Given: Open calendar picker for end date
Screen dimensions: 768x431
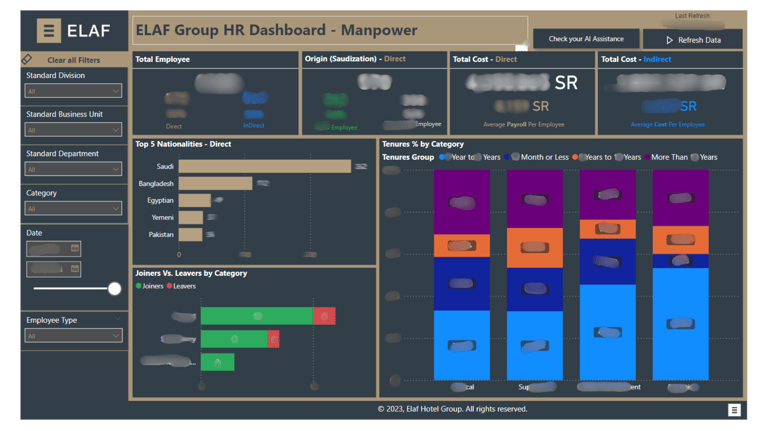Looking at the screenshot, I should click(74, 268).
